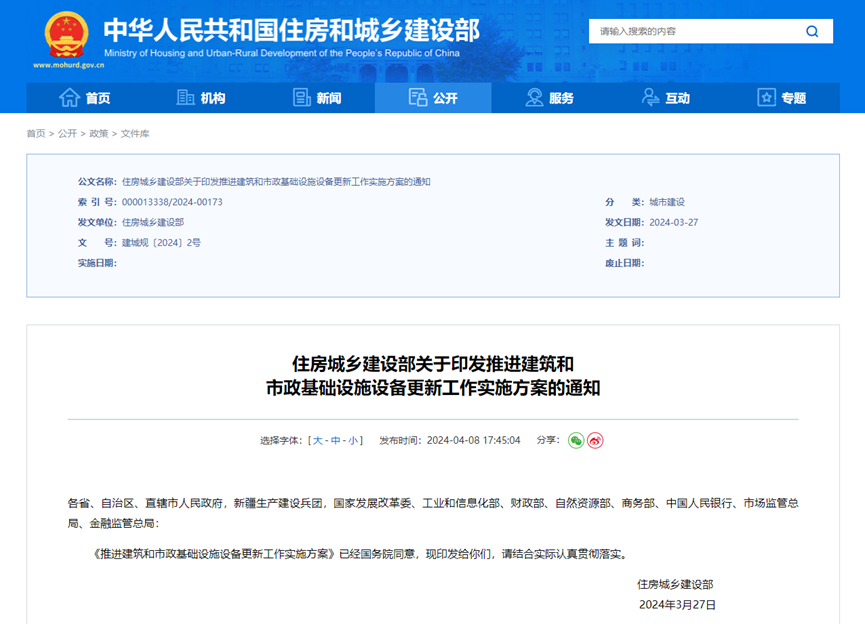Open the 新闻 navigation tab
The width and height of the screenshot is (865, 624).
tap(317, 98)
